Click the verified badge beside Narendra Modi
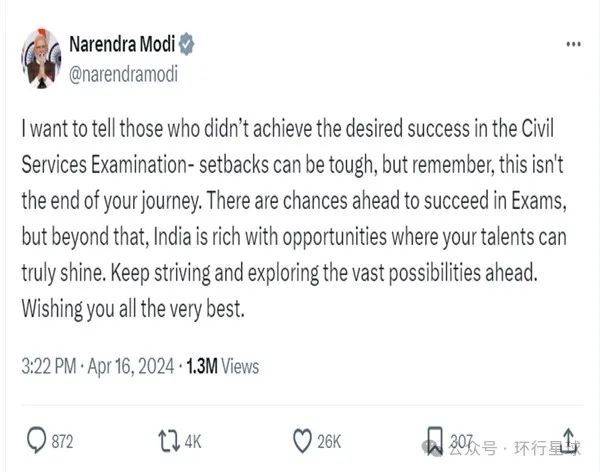Viewport: 600px width, 472px height. (x=187, y=45)
